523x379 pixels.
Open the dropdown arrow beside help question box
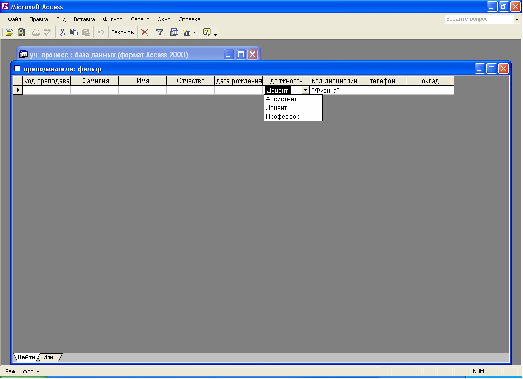coord(517,20)
